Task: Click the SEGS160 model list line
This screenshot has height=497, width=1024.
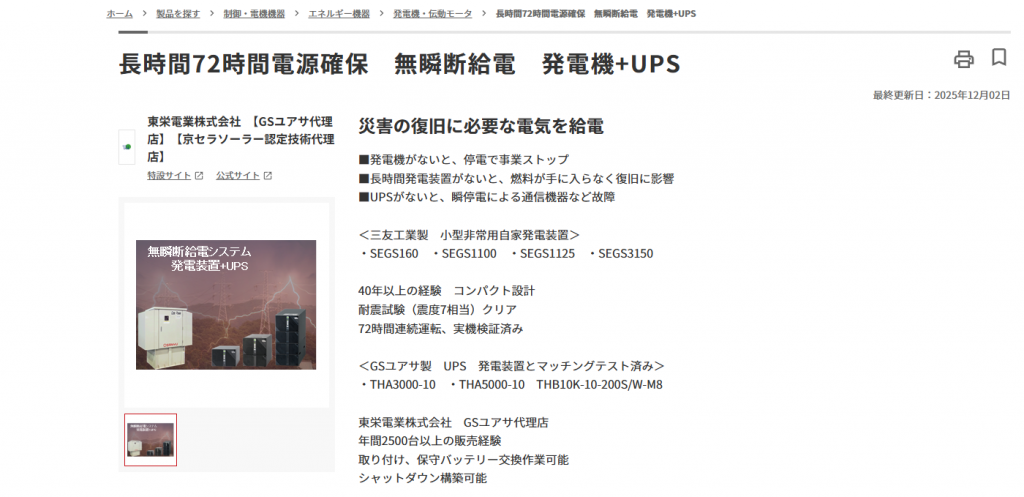Action: tap(505, 253)
